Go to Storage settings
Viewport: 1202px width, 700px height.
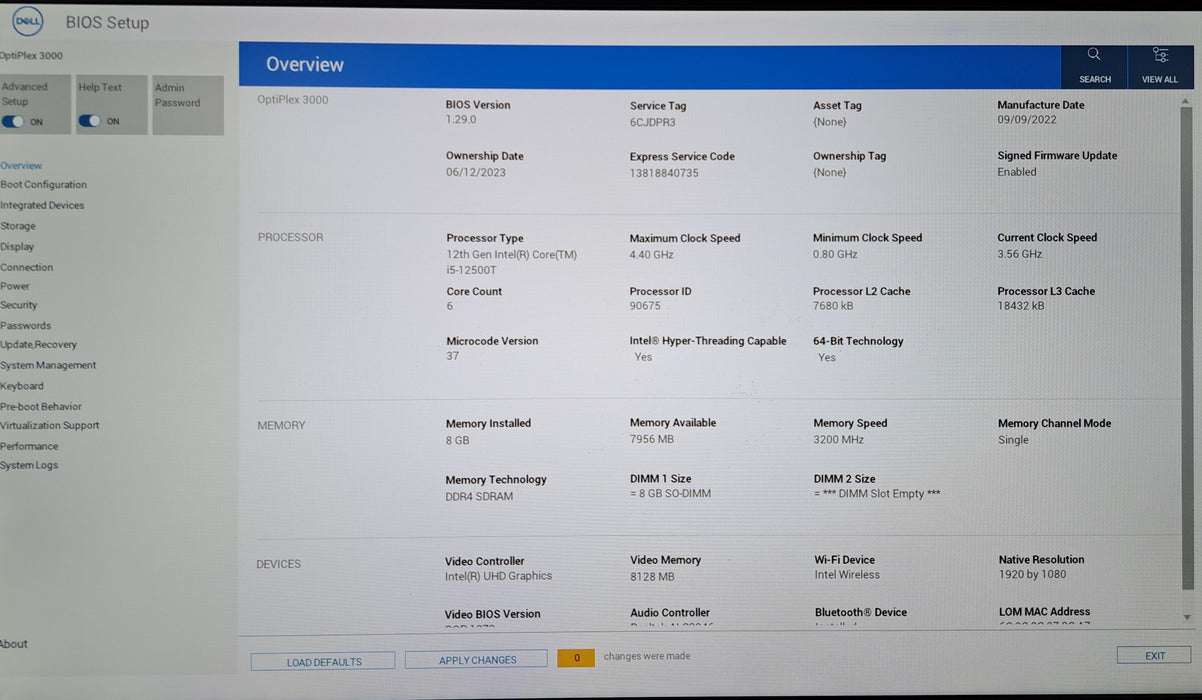coord(18,226)
